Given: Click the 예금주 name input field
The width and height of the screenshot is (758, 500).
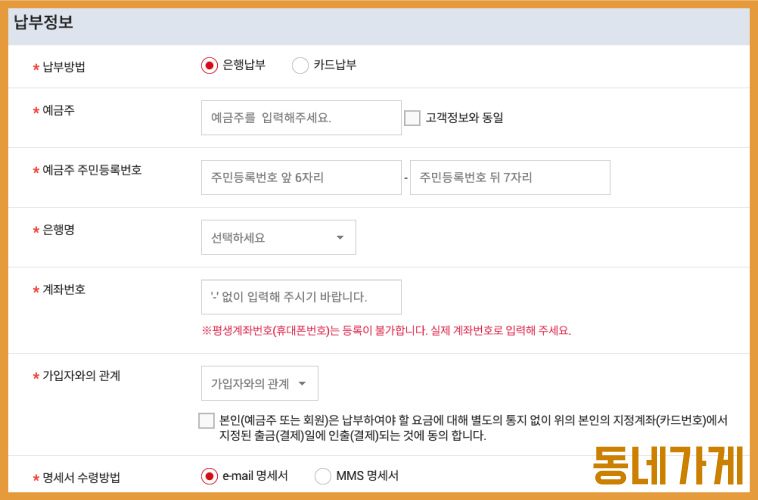Looking at the screenshot, I should tap(301, 118).
